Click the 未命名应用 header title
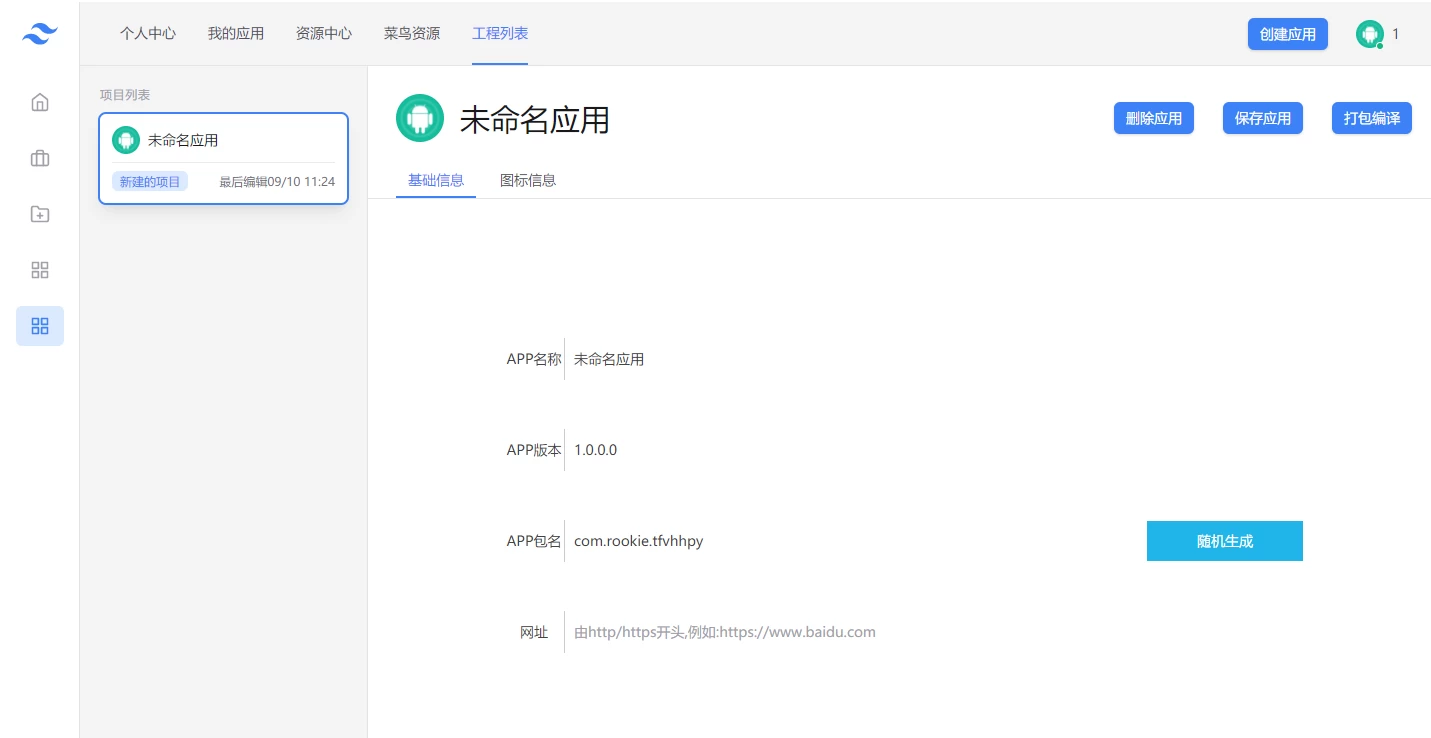Viewport: 1431px width, 738px height. (535, 119)
